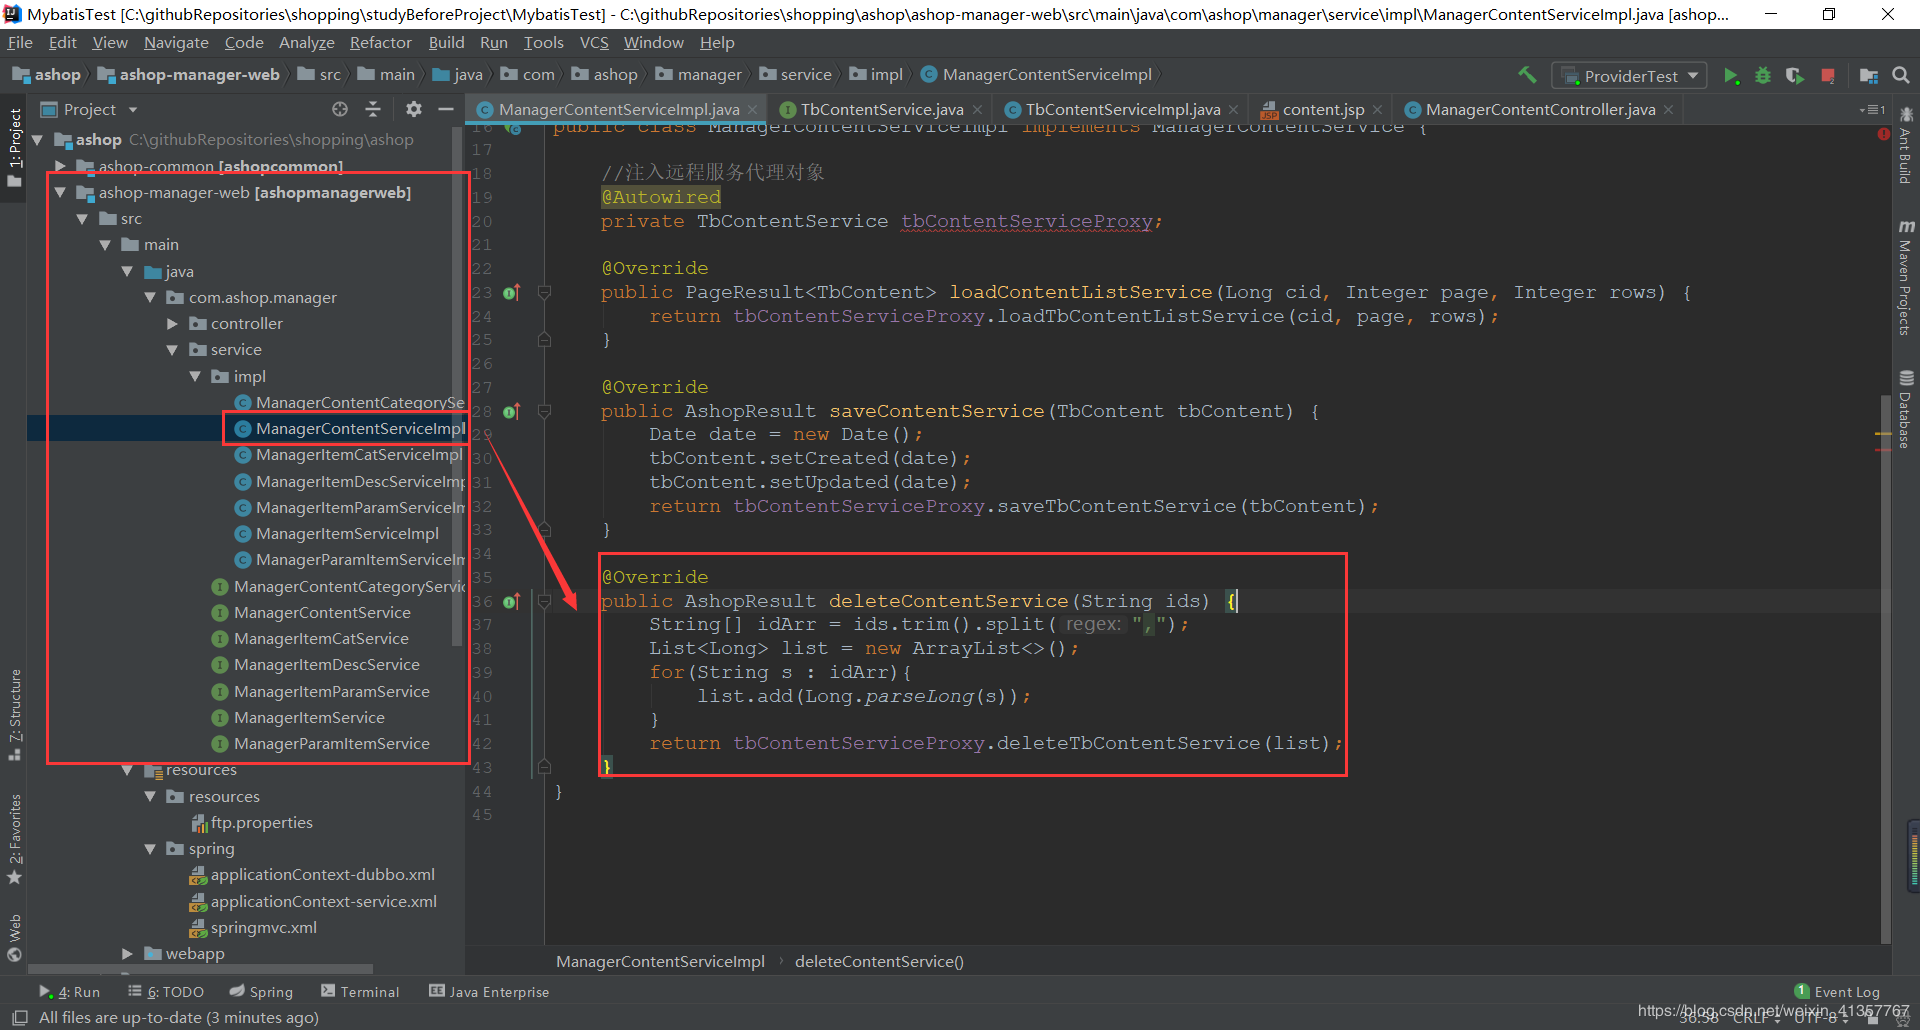Click the Project tree horizontal scrollbar
The height and width of the screenshot is (1030, 1920).
[x=200, y=969]
